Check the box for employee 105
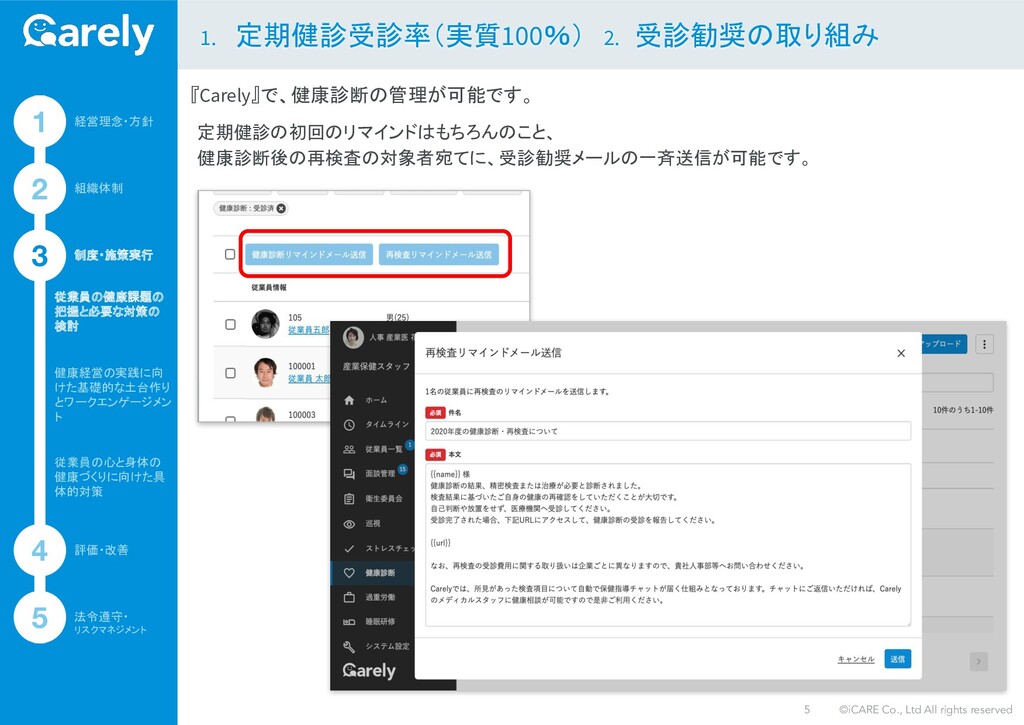The image size is (1024, 725). (230, 324)
